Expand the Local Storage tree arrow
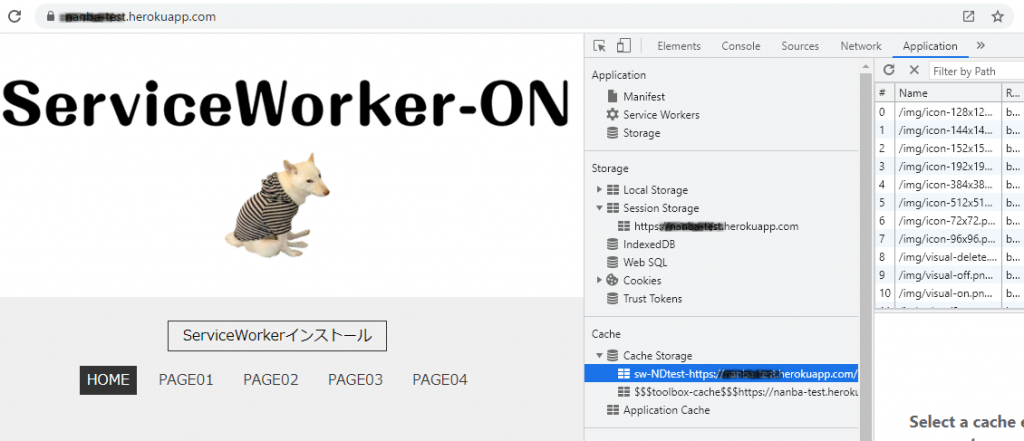 [x=600, y=190]
